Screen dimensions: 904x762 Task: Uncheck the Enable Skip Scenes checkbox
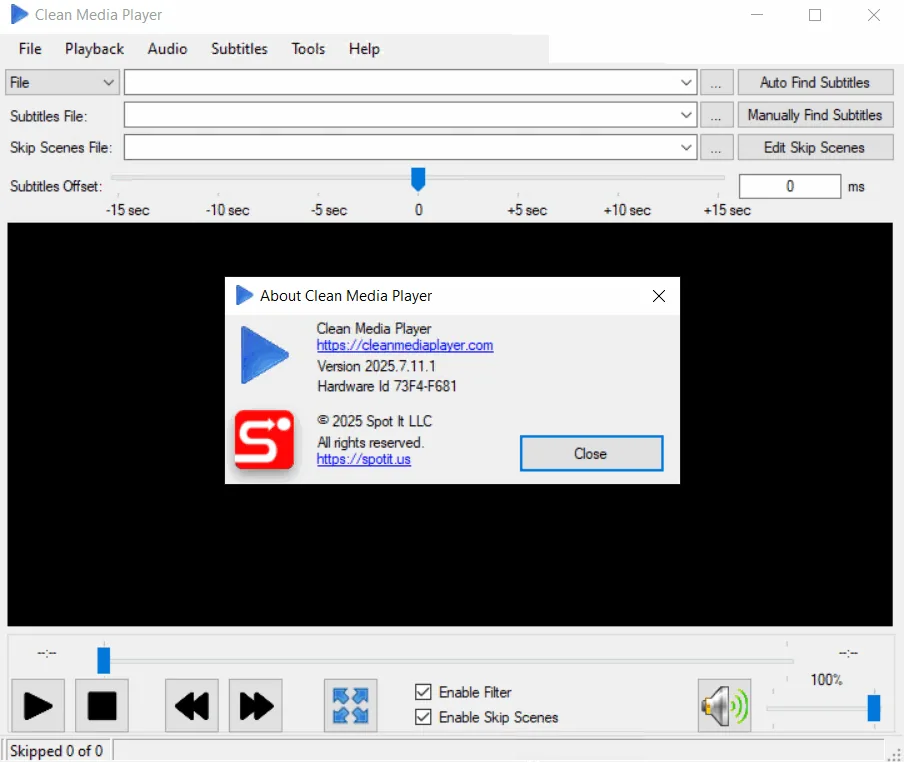point(423,717)
